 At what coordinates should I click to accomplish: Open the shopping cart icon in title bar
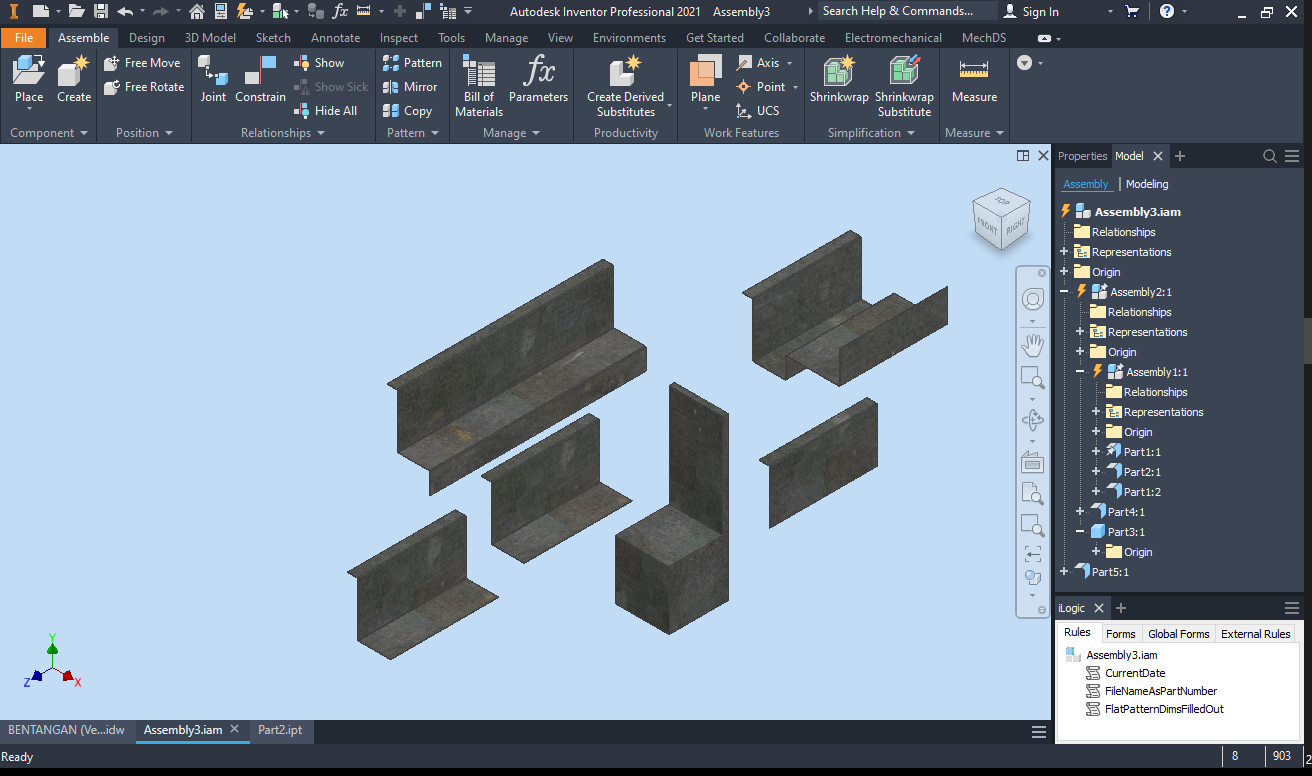point(1132,12)
